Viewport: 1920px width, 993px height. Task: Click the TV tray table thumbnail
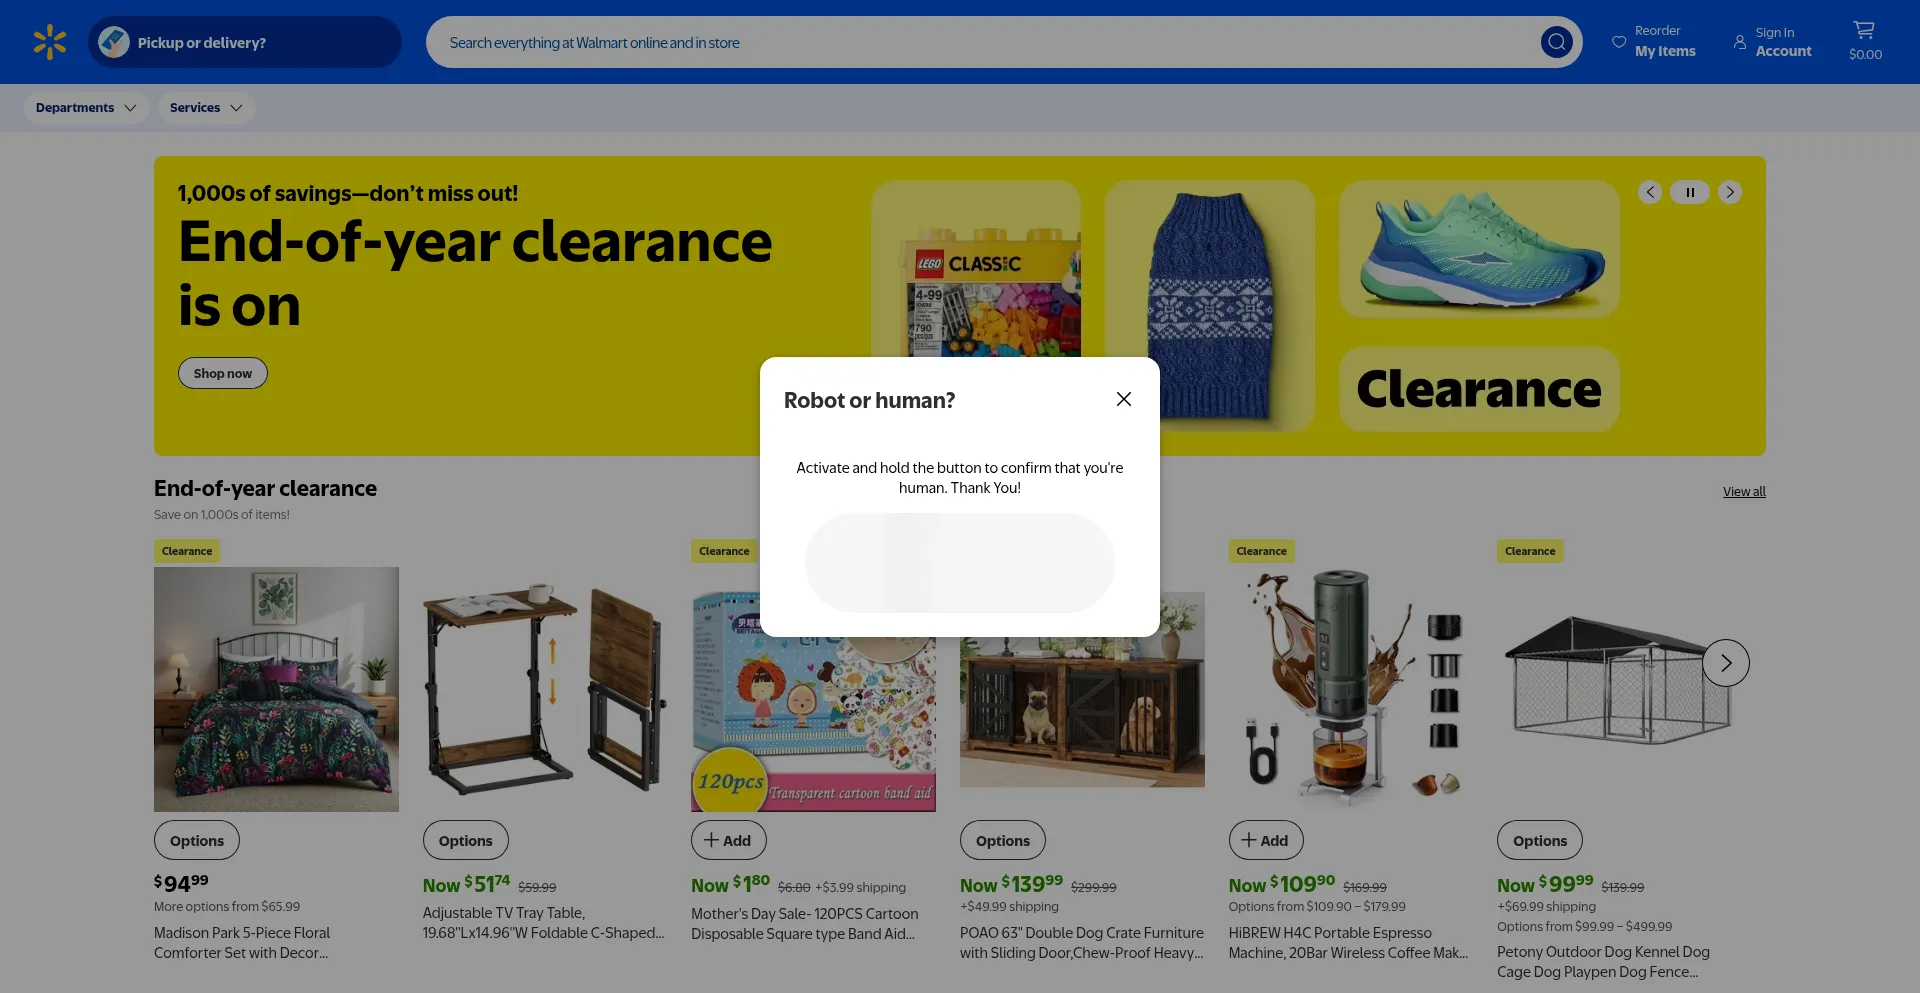[545, 690]
